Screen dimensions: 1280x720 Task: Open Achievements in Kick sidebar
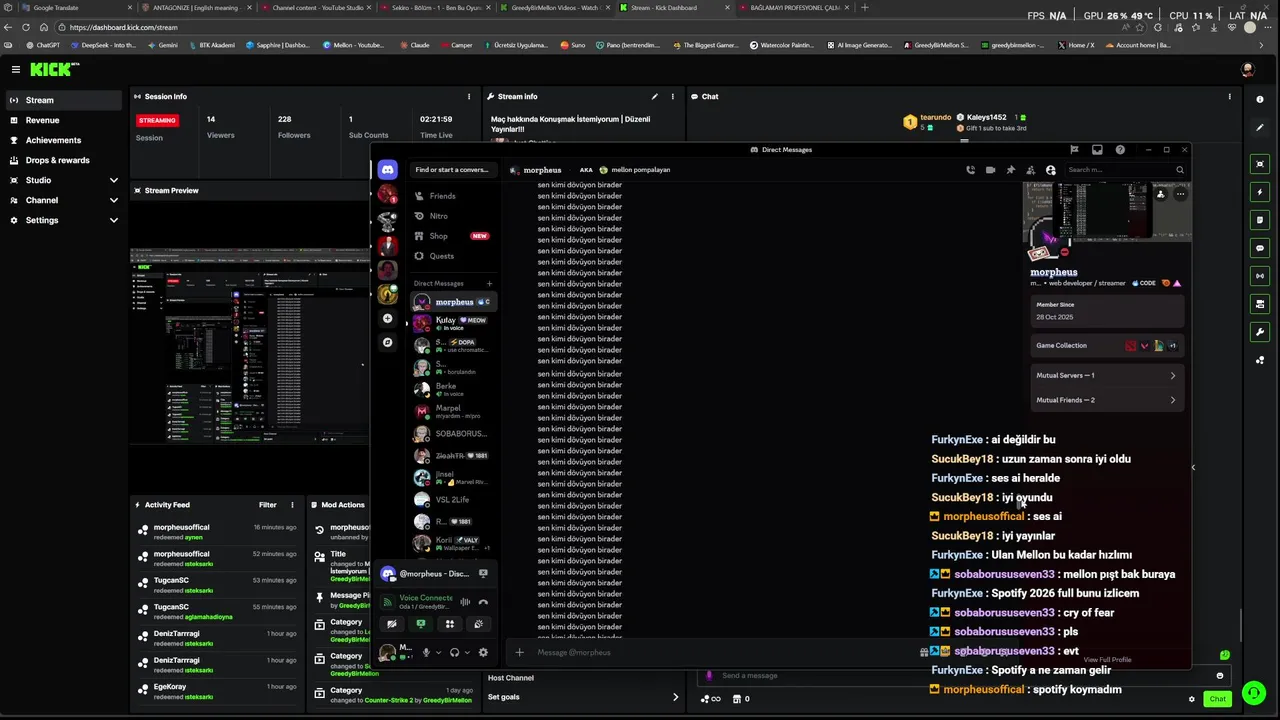pos(64,140)
